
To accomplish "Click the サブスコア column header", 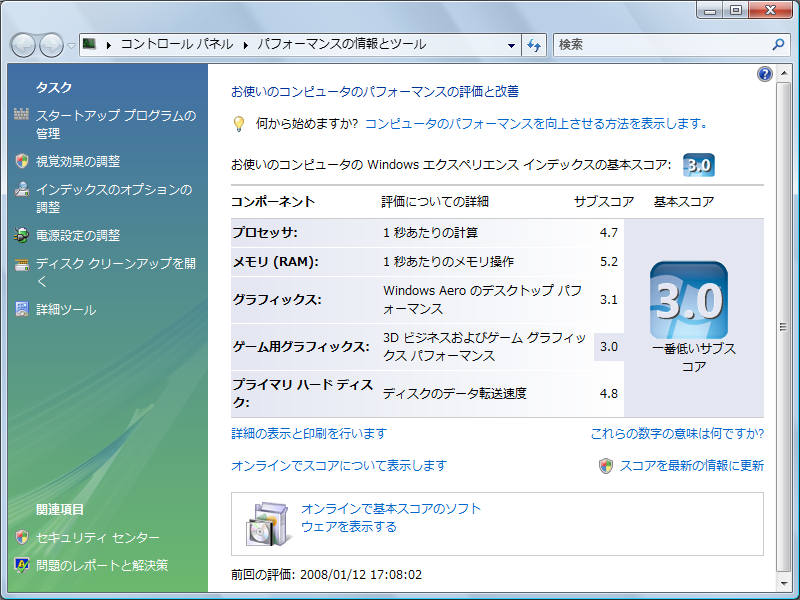I will pyautogui.click(x=604, y=202).
